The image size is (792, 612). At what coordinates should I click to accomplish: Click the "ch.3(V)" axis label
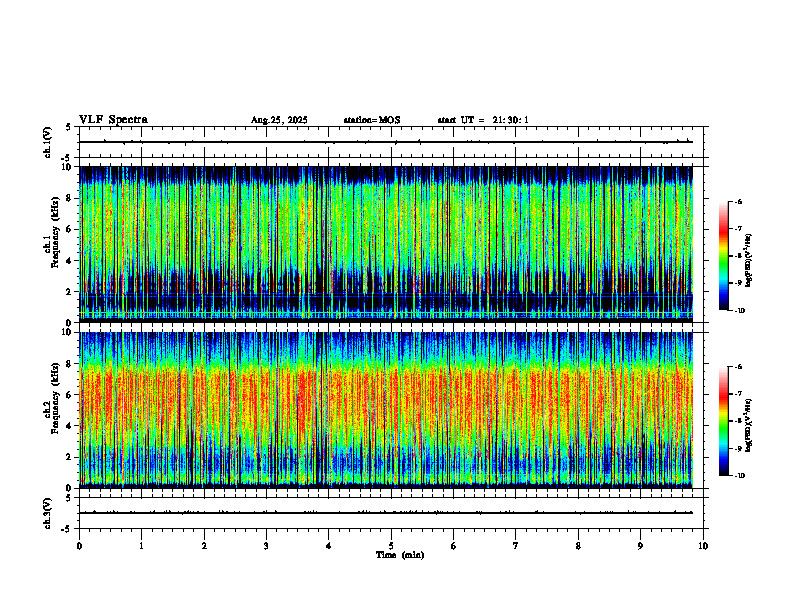point(48,513)
